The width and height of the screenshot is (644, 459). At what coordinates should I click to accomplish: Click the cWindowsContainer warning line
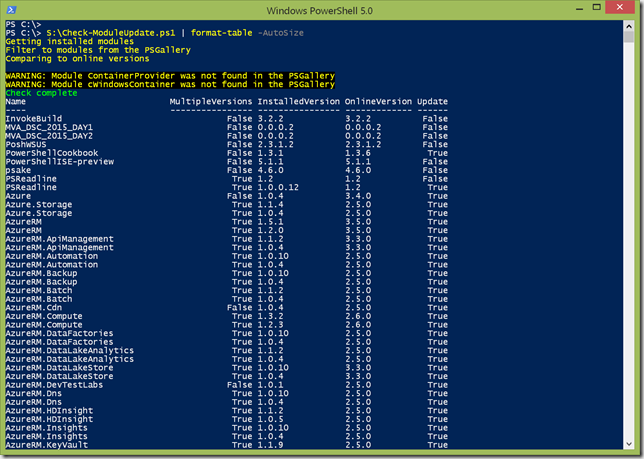click(170, 85)
